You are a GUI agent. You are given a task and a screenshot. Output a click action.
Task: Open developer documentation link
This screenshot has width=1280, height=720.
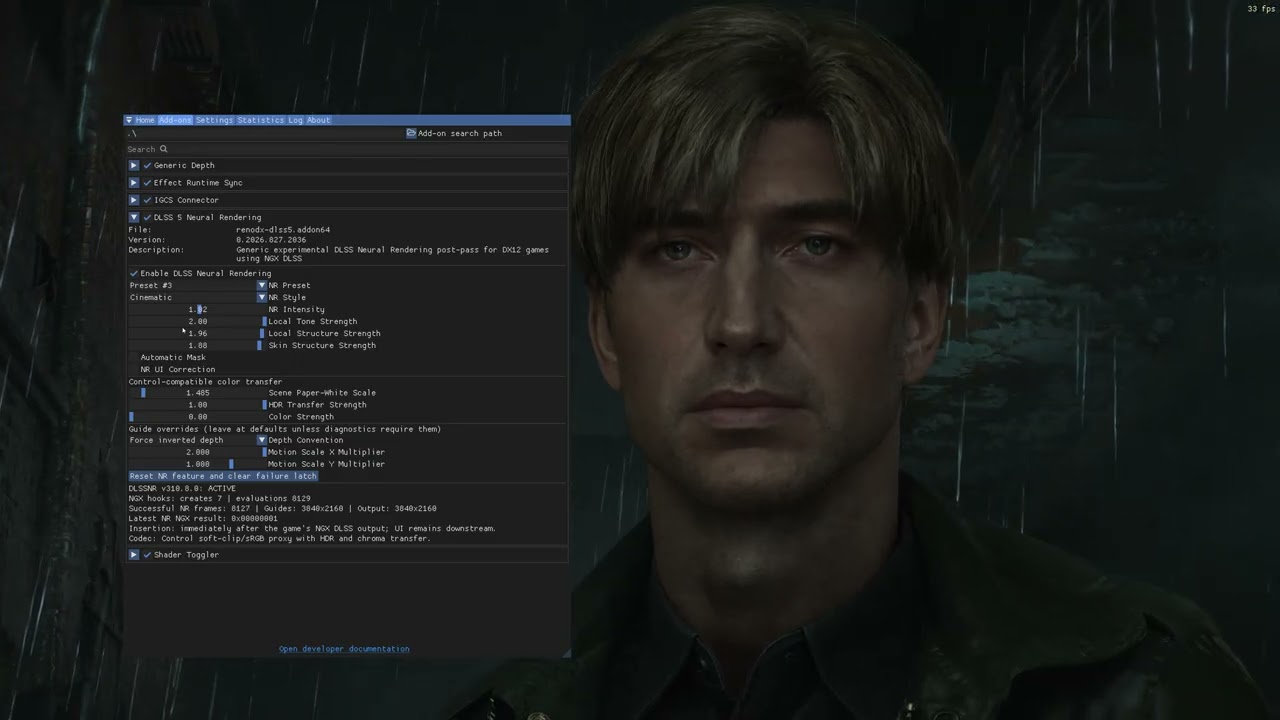(344, 649)
